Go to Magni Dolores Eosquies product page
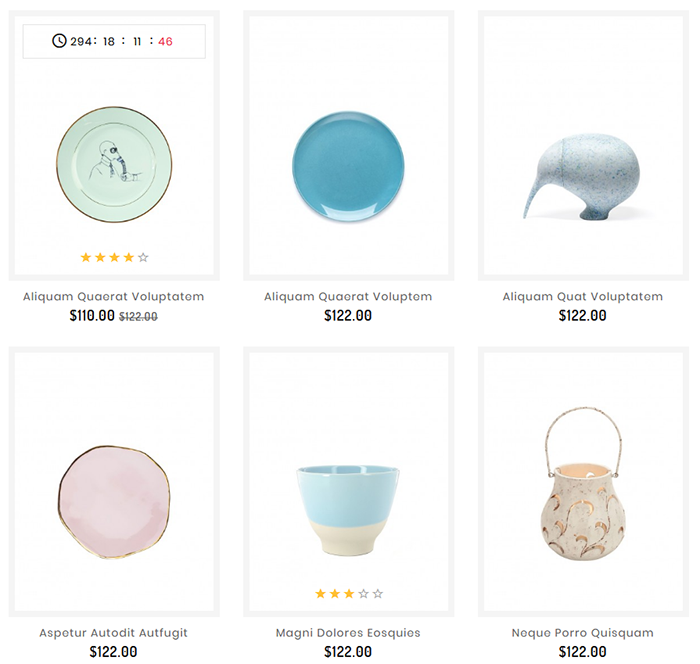 (348, 633)
